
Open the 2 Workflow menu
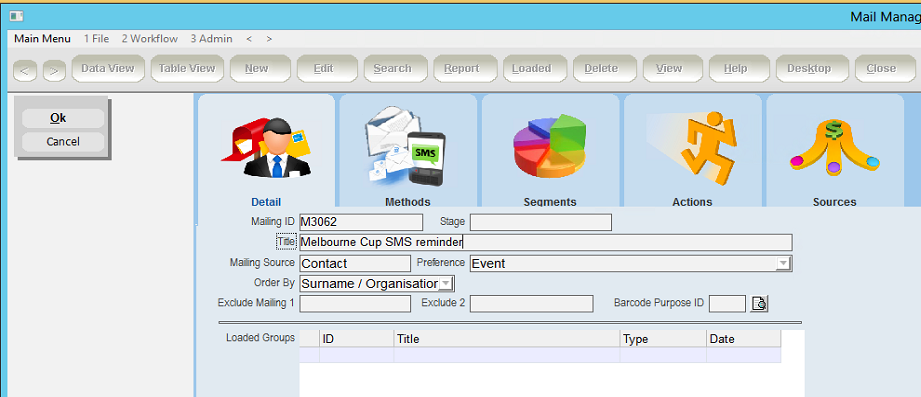coord(150,39)
